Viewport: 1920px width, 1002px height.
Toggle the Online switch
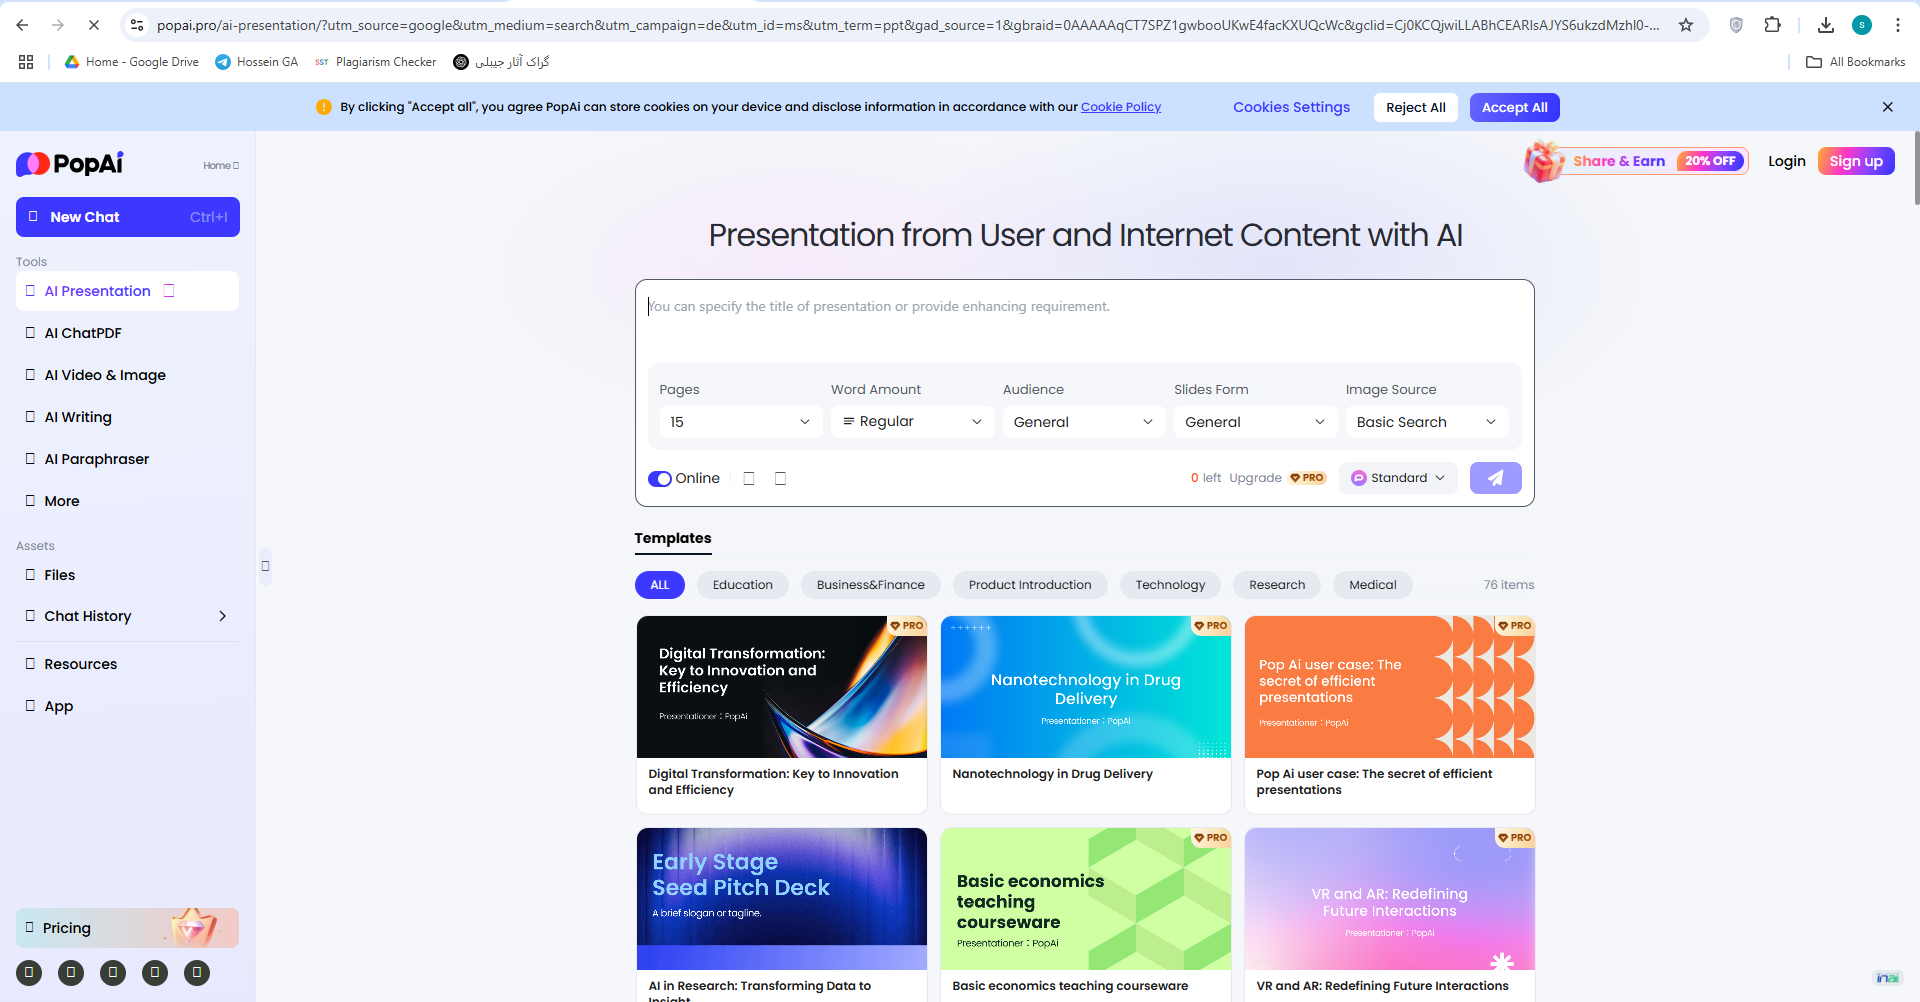[659, 479]
